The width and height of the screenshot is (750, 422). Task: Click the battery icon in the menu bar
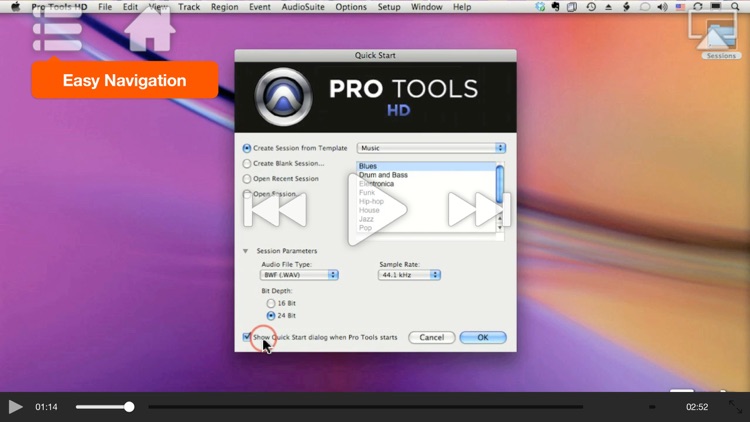click(716, 6)
